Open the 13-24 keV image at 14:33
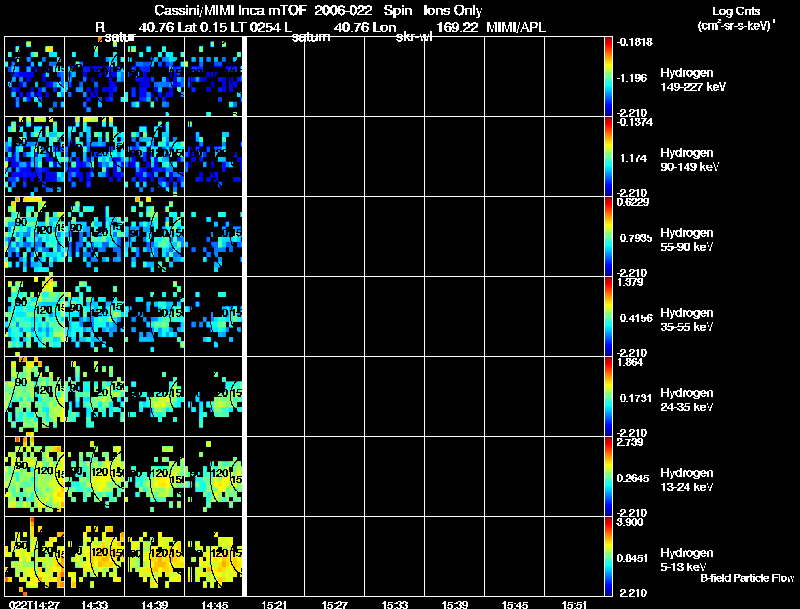The image size is (800, 609). click(x=94, y=476)
